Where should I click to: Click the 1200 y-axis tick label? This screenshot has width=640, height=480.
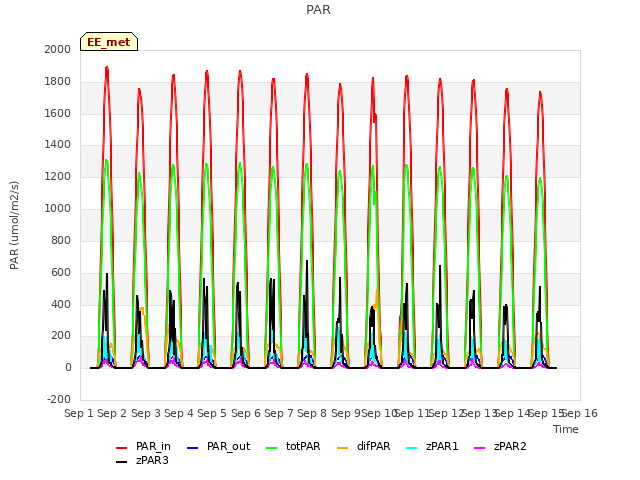(58, 176)
